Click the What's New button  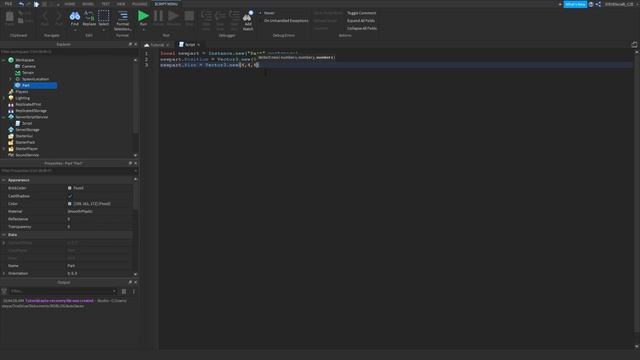pos(575,4)
